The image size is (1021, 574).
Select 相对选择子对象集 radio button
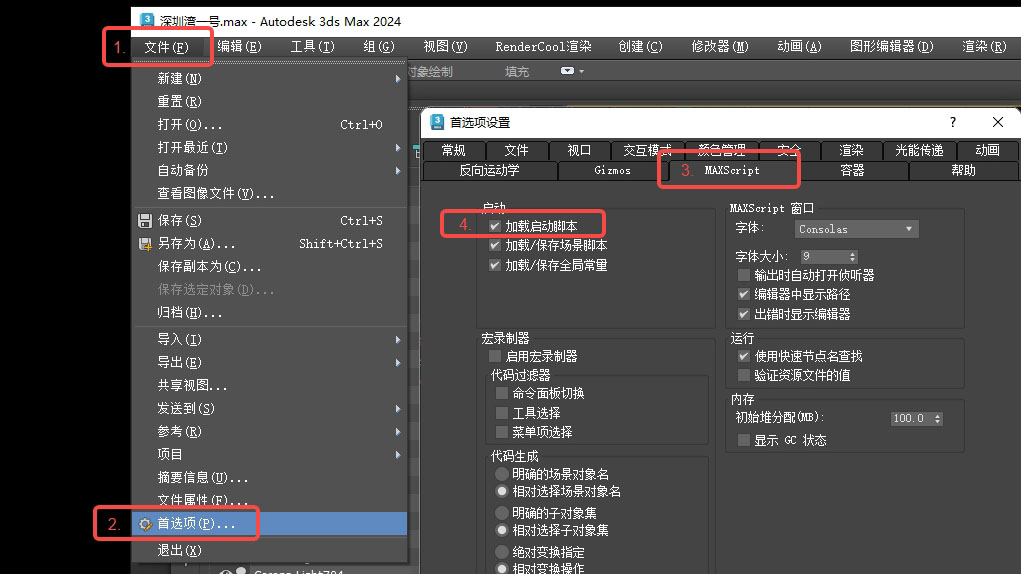coord(501,530)
